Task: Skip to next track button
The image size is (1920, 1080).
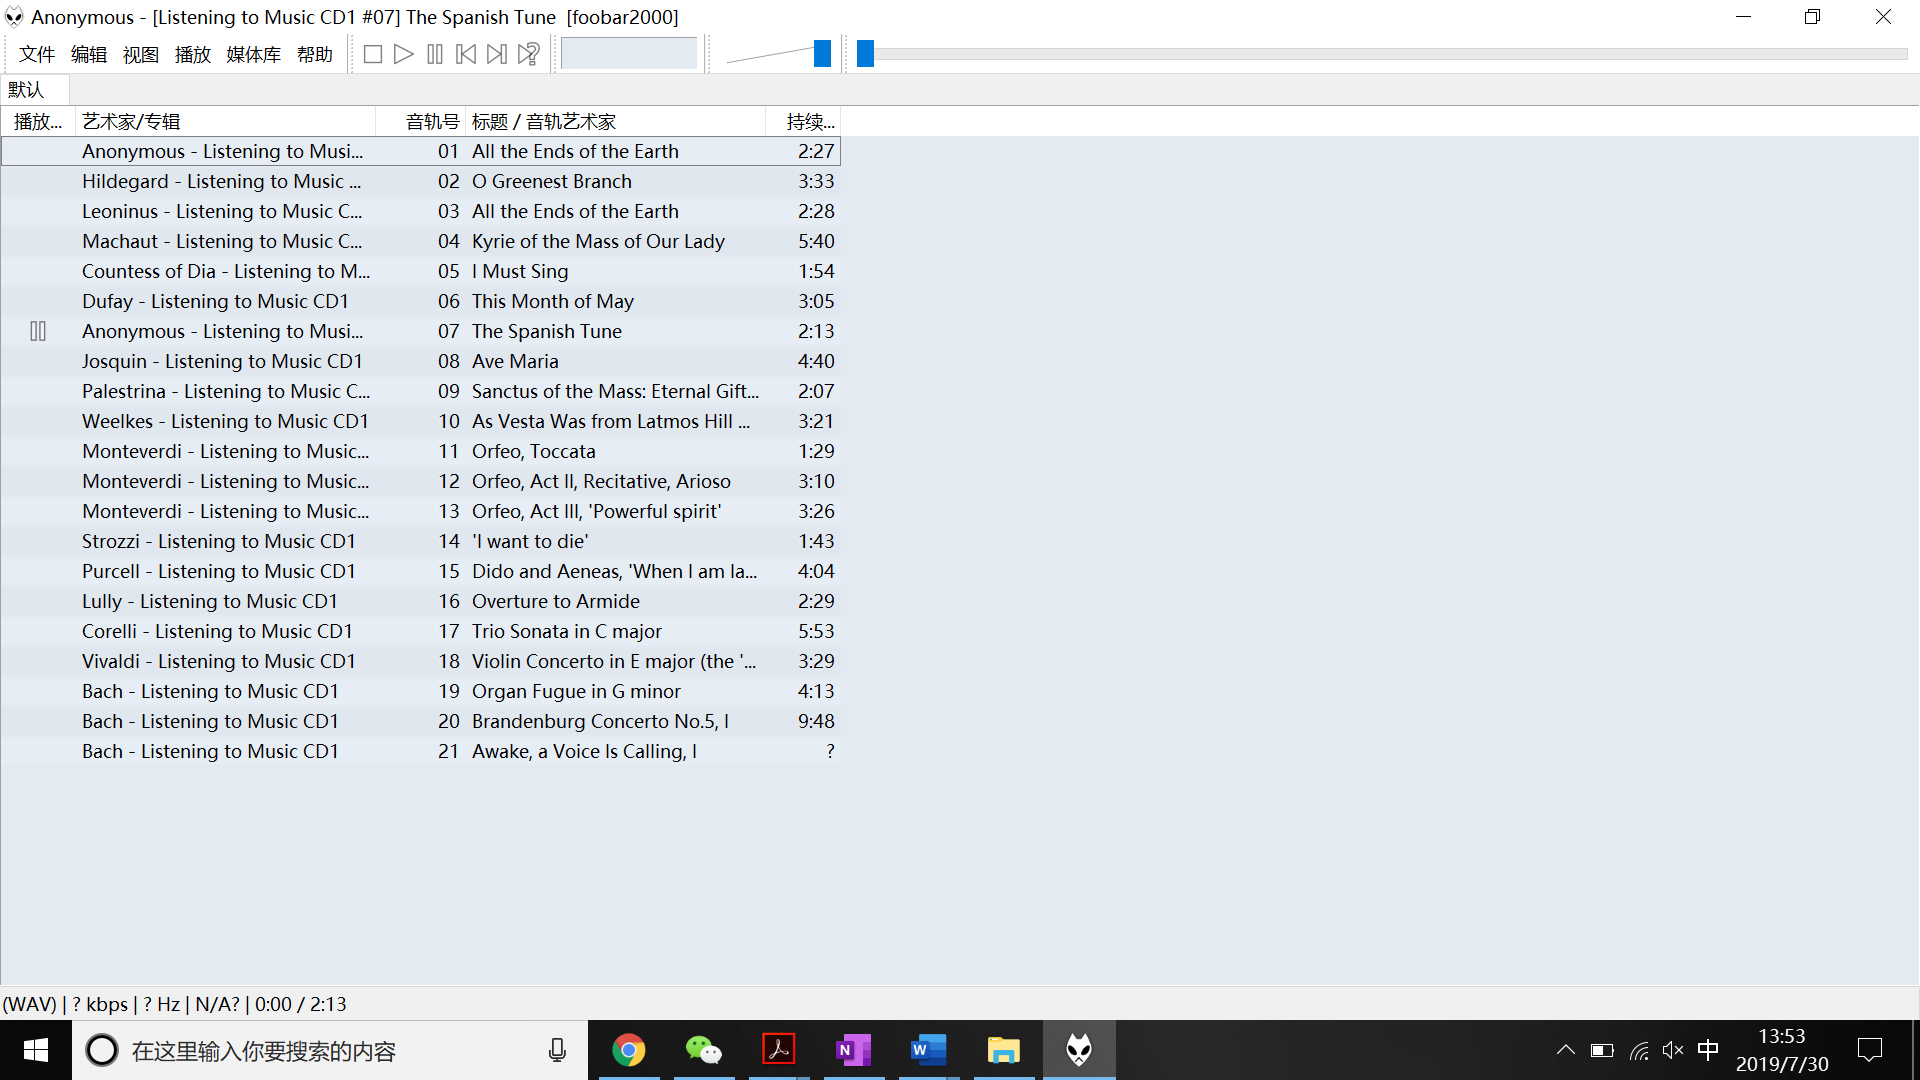Action: coord(497,54)
